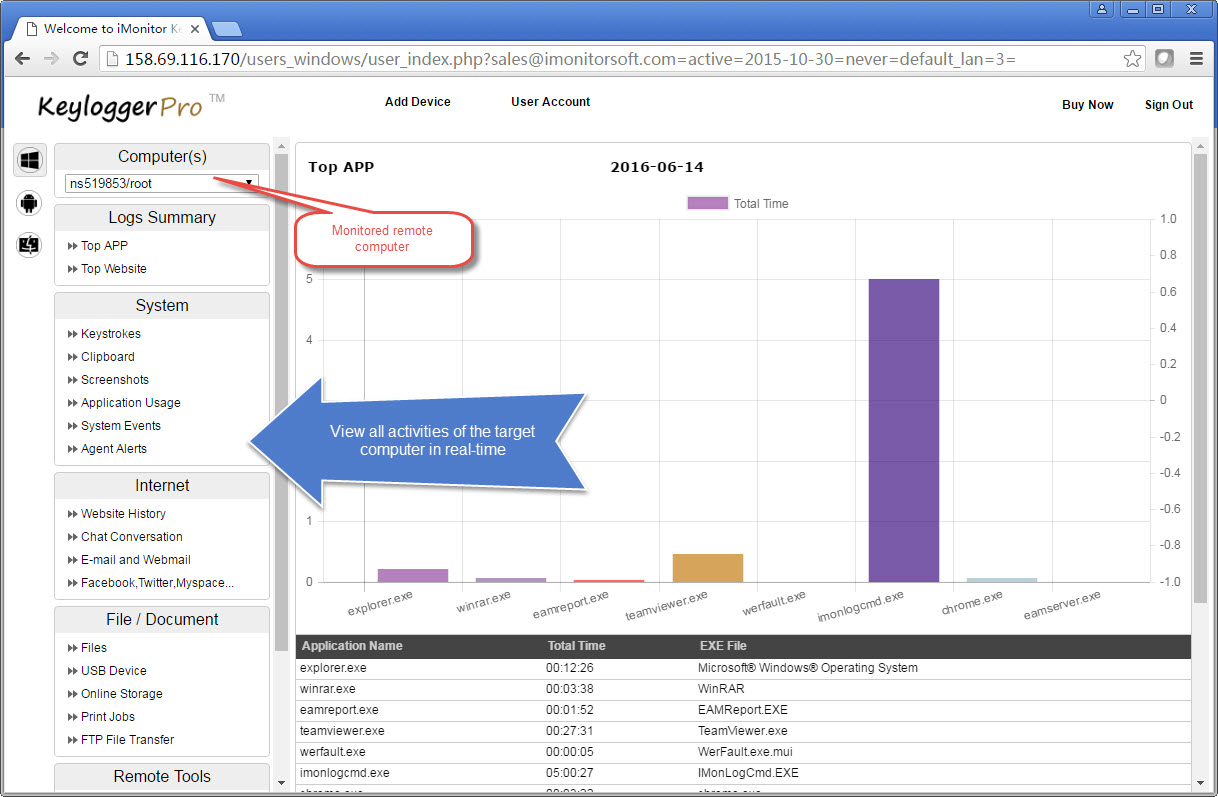
Task: Click the browser reload button
Action: tap(81, 59)
